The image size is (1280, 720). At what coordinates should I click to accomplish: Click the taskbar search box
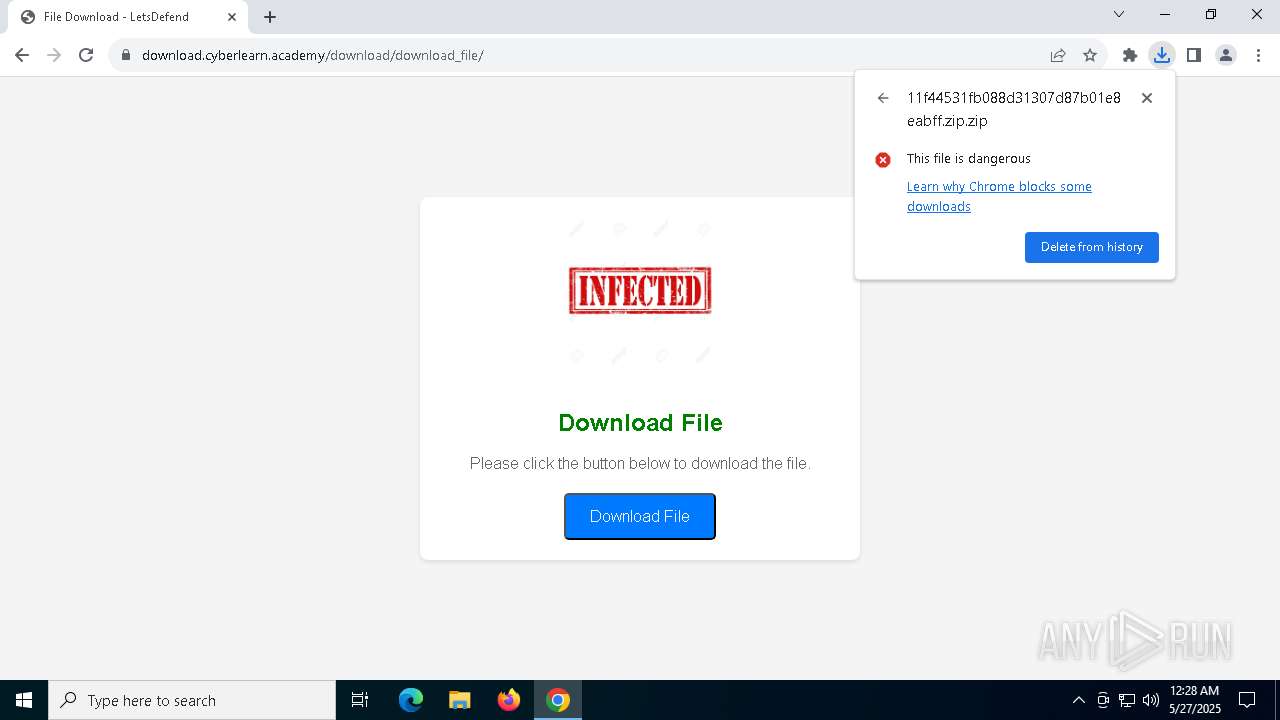[192, 700]
